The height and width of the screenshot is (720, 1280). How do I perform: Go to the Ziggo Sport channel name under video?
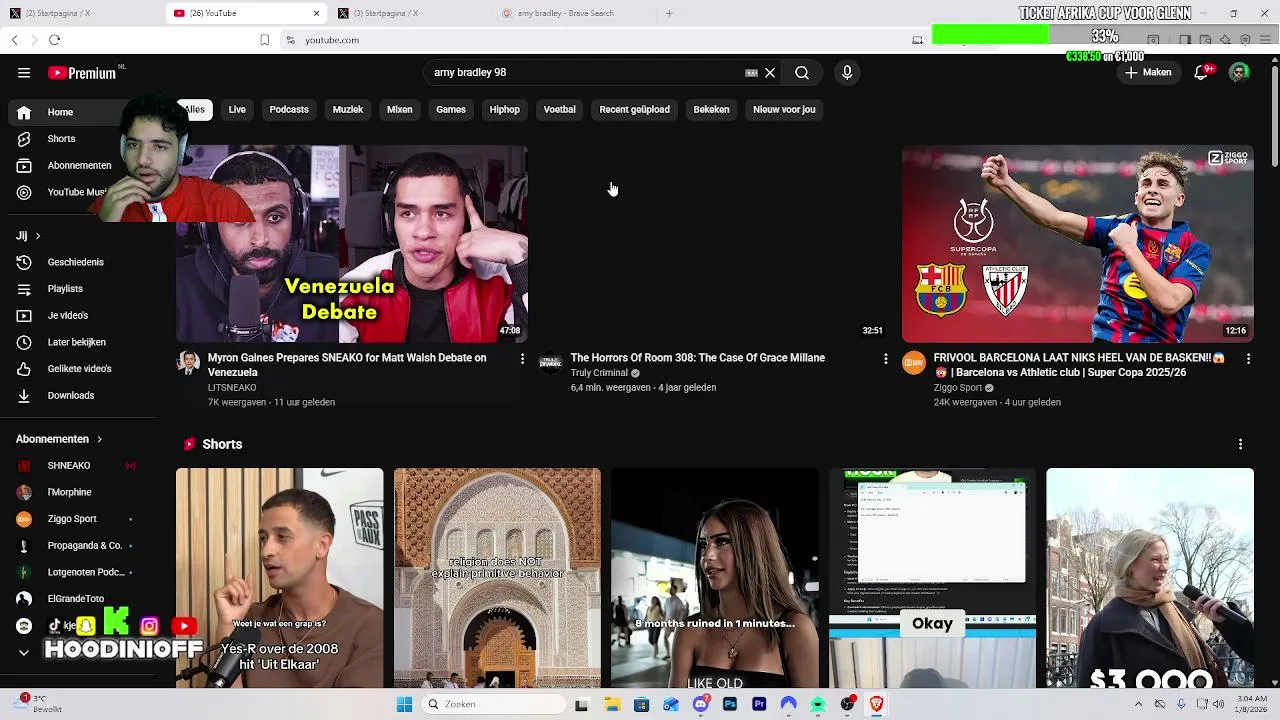point(958,388)
